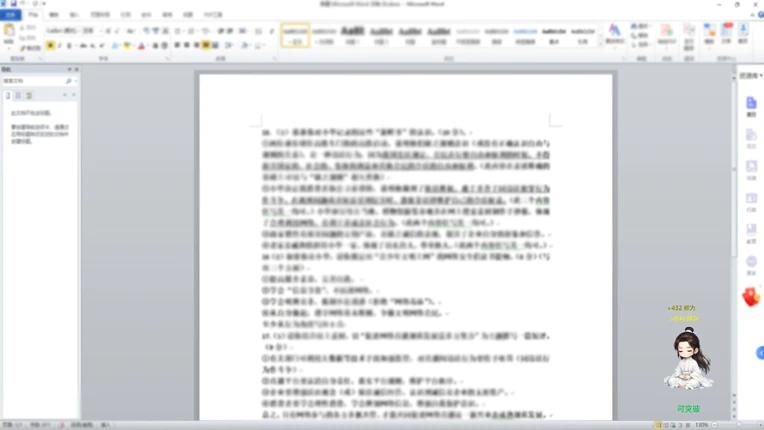This screenshot has width=764, height=430.
Task: Click the blue Help question mark icon
Action: (x=761, y=15)
